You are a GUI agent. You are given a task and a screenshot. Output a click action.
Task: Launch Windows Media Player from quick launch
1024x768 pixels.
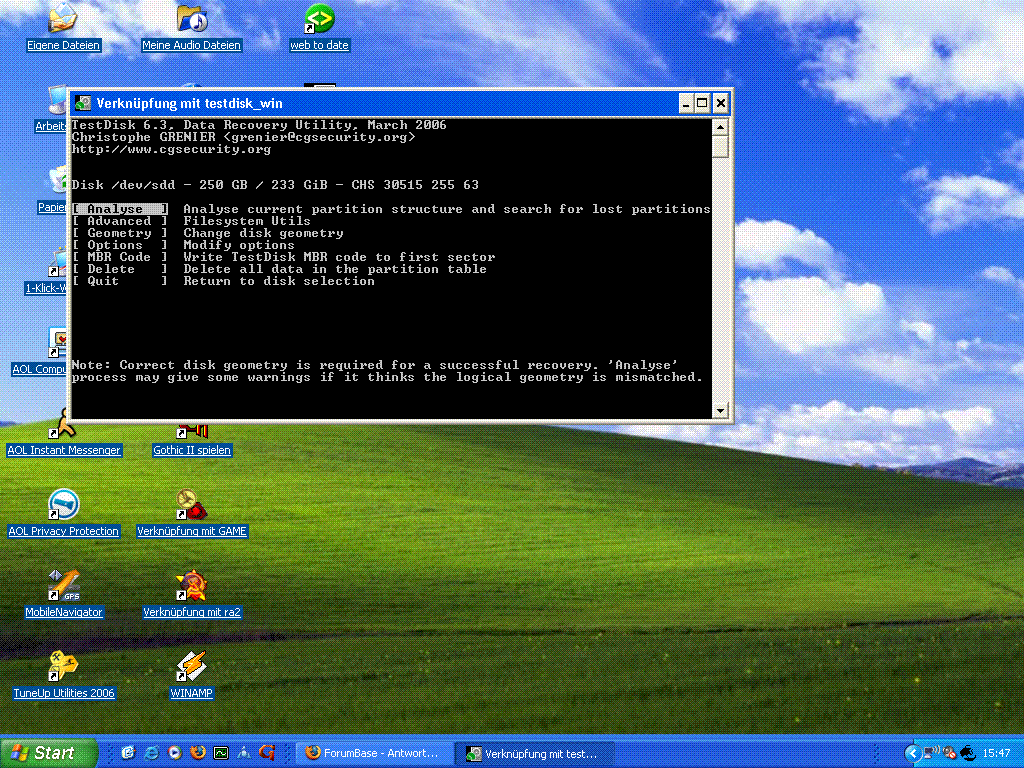click(175, 753)
